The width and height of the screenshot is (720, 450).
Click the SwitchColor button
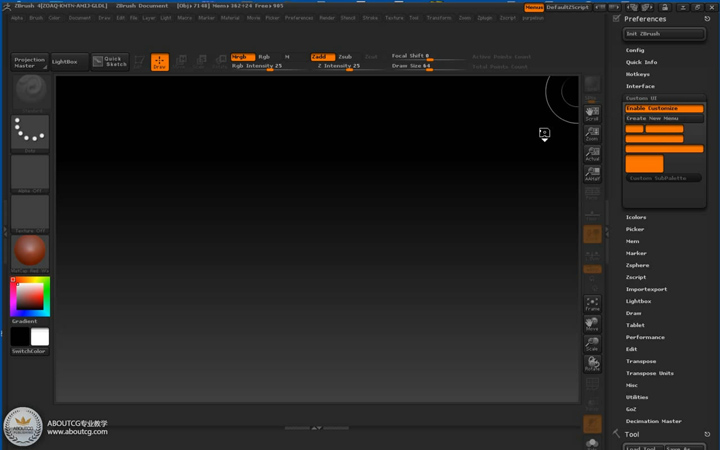coord(30,351)
